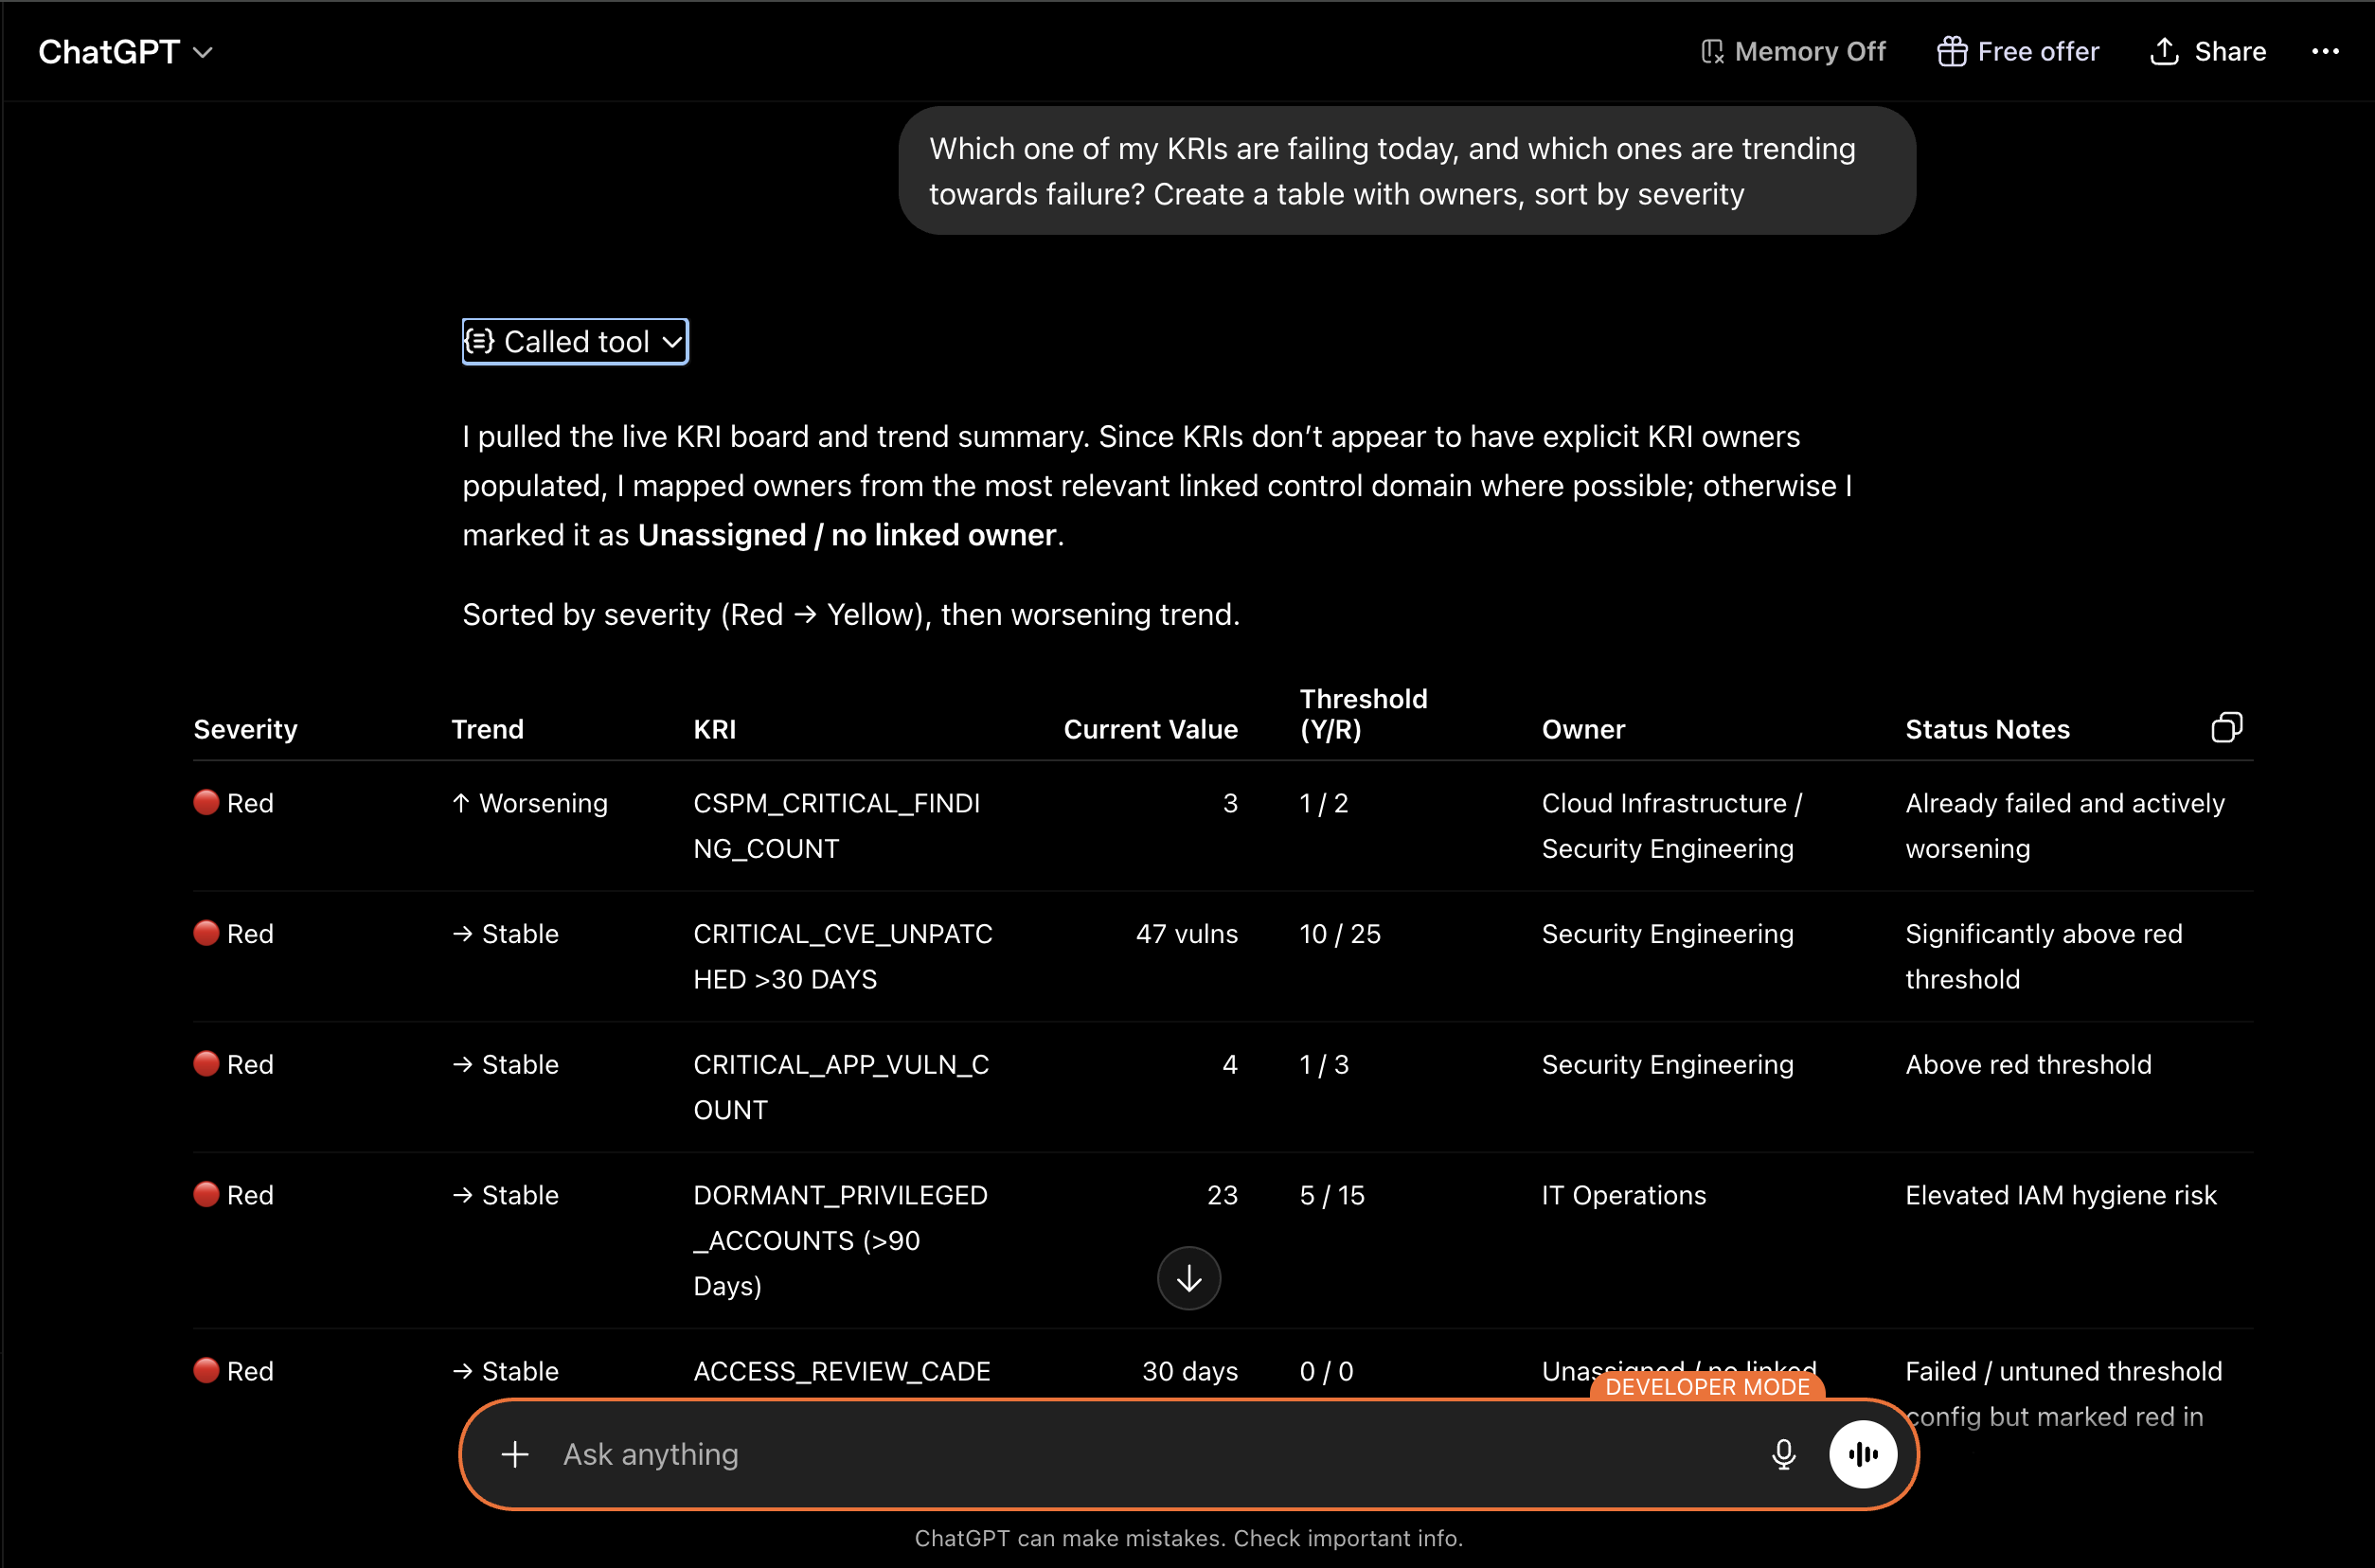Expand the Called tool details
The width and height of the screenshot is (2375, 1568).
pos(575,342)
